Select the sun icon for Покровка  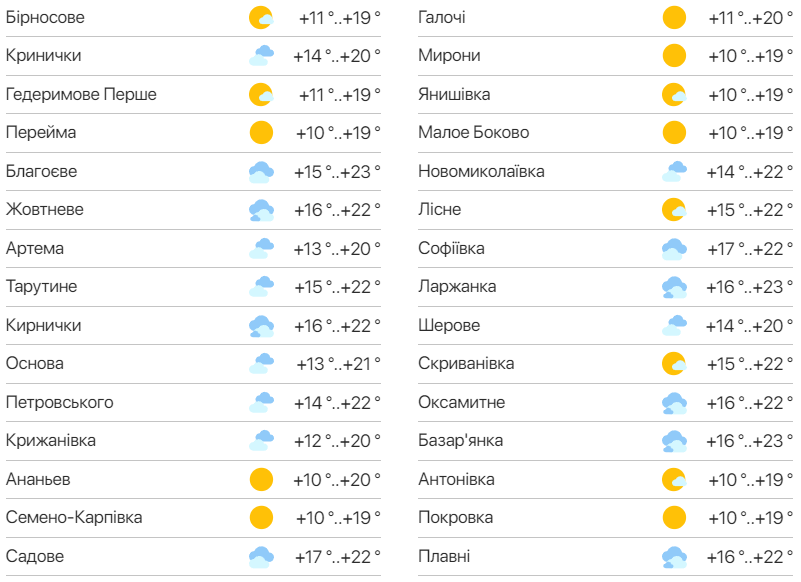click(675, 518)
